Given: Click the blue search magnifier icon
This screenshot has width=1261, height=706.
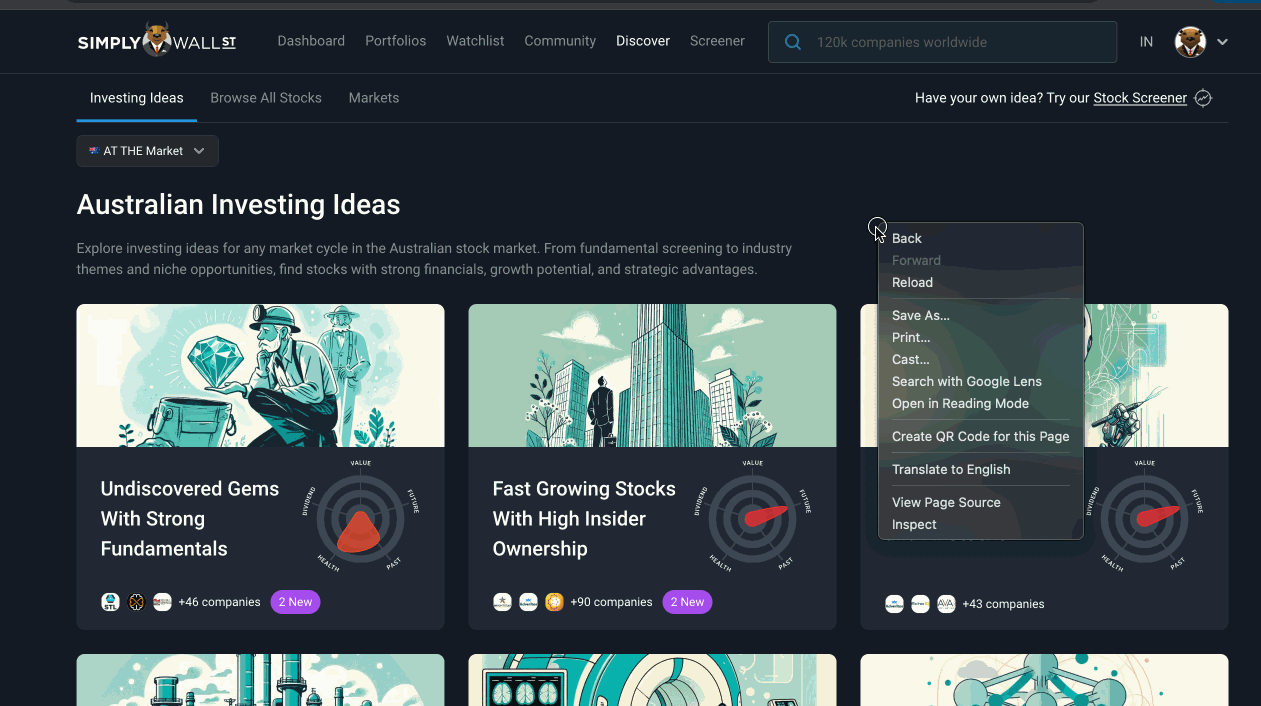Looking at the screenshot, I should pos(793,42).
